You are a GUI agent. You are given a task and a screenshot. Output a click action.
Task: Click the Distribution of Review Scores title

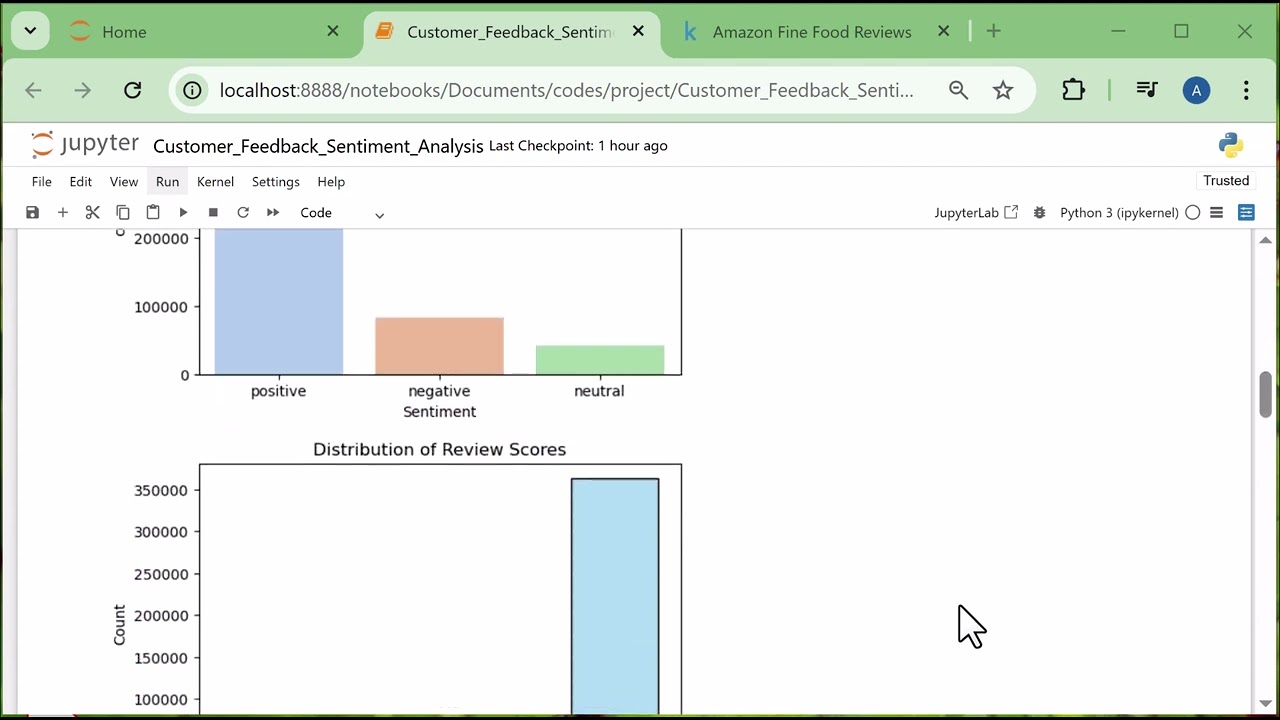[x=440, y=449]
